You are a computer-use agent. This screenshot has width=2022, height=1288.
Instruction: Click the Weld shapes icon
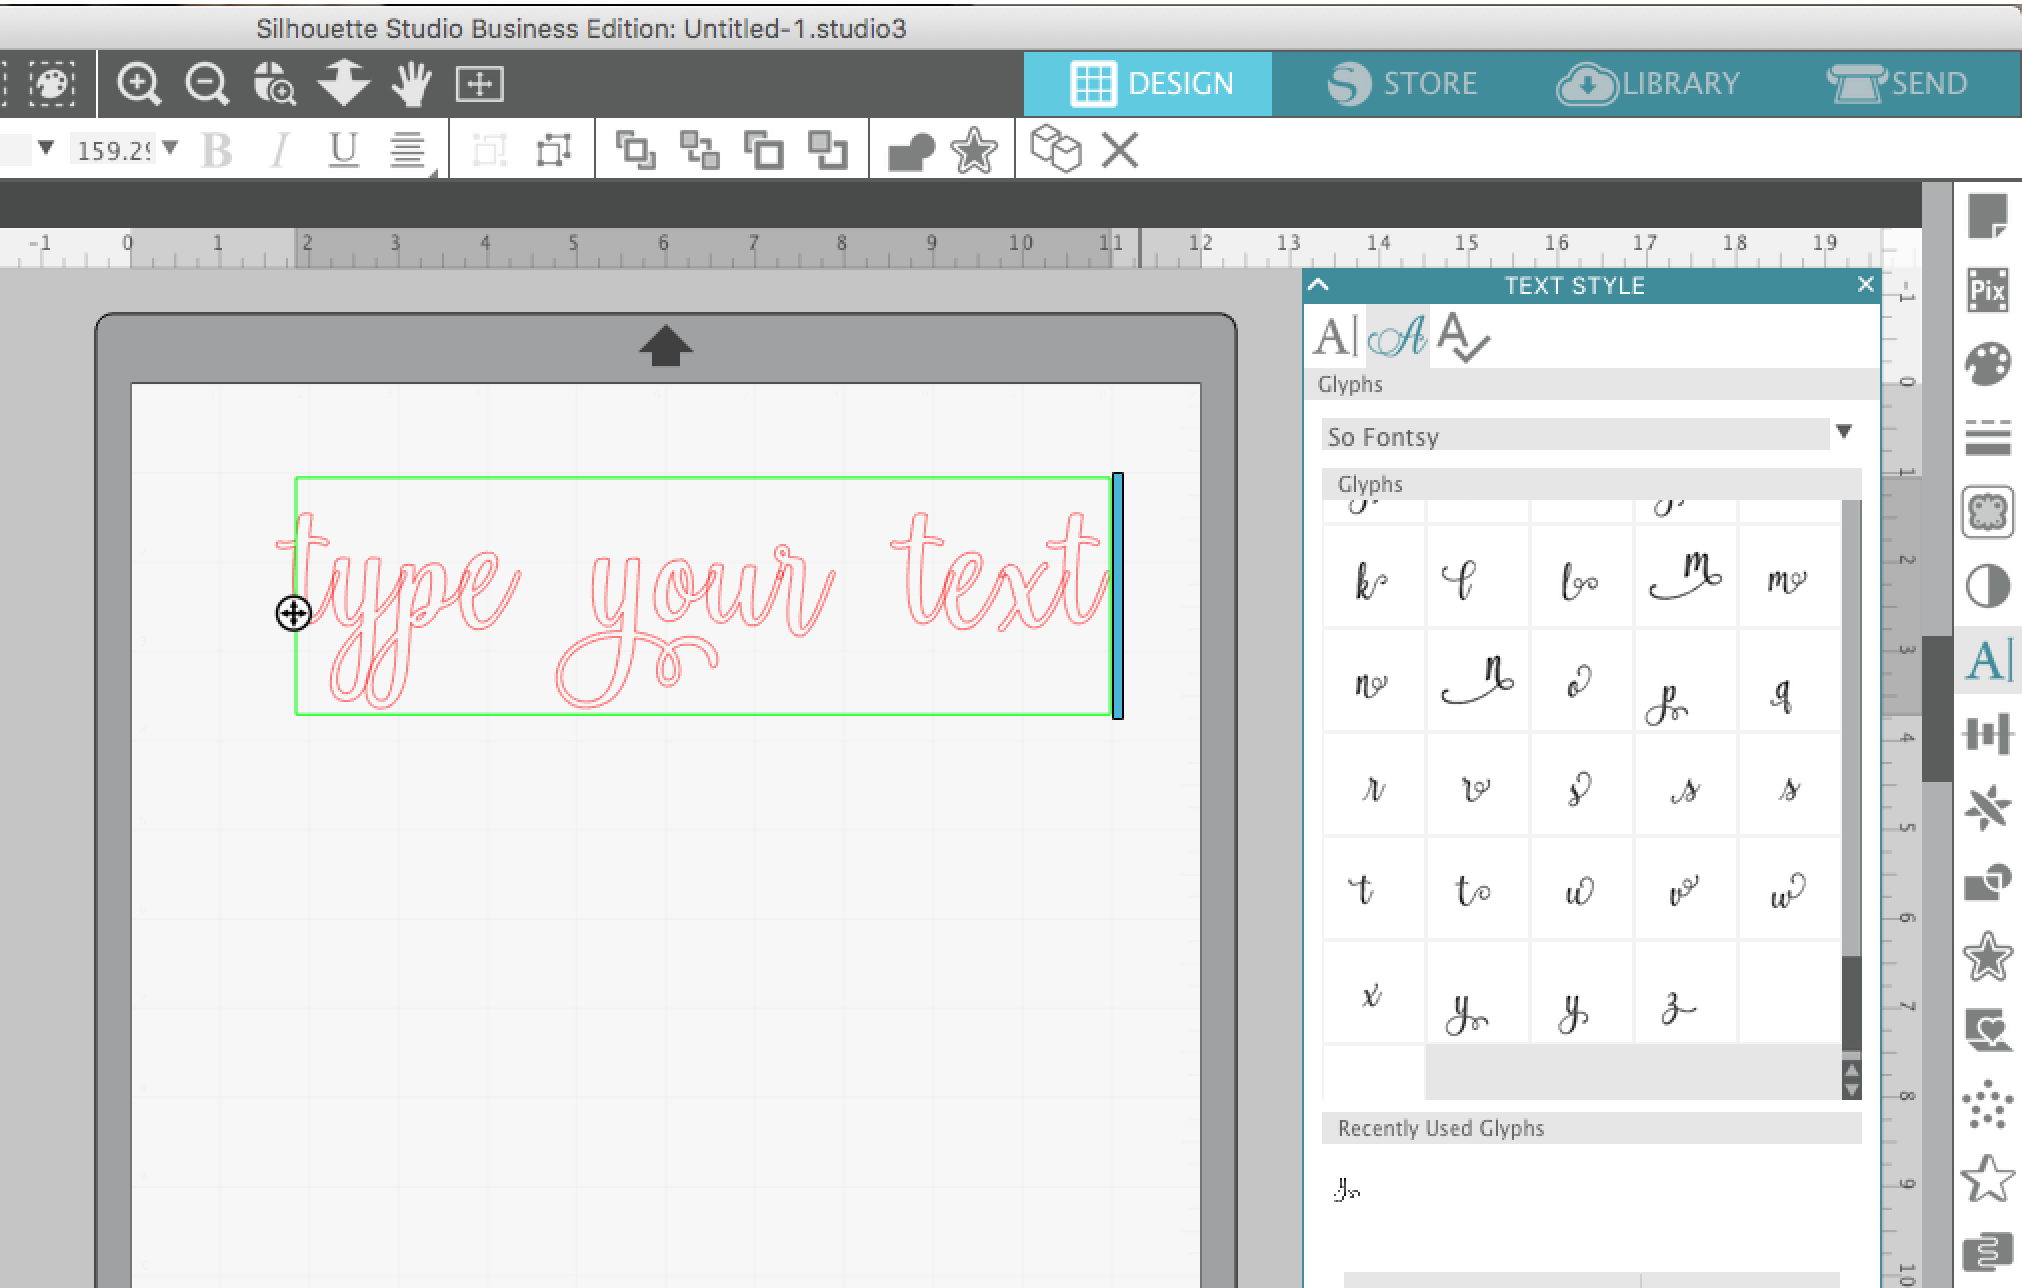910,152
